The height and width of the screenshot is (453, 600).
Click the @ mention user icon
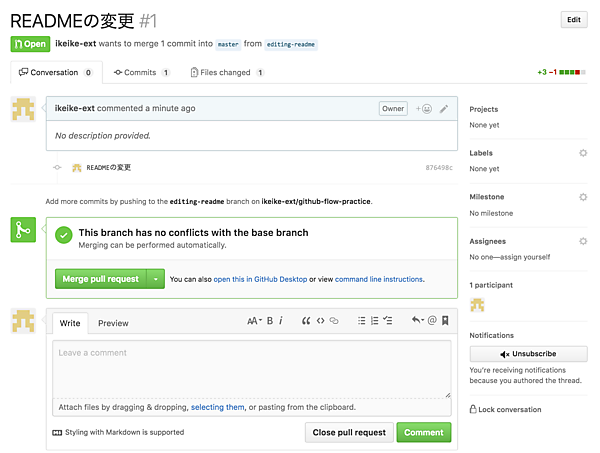tap(432, 321)
